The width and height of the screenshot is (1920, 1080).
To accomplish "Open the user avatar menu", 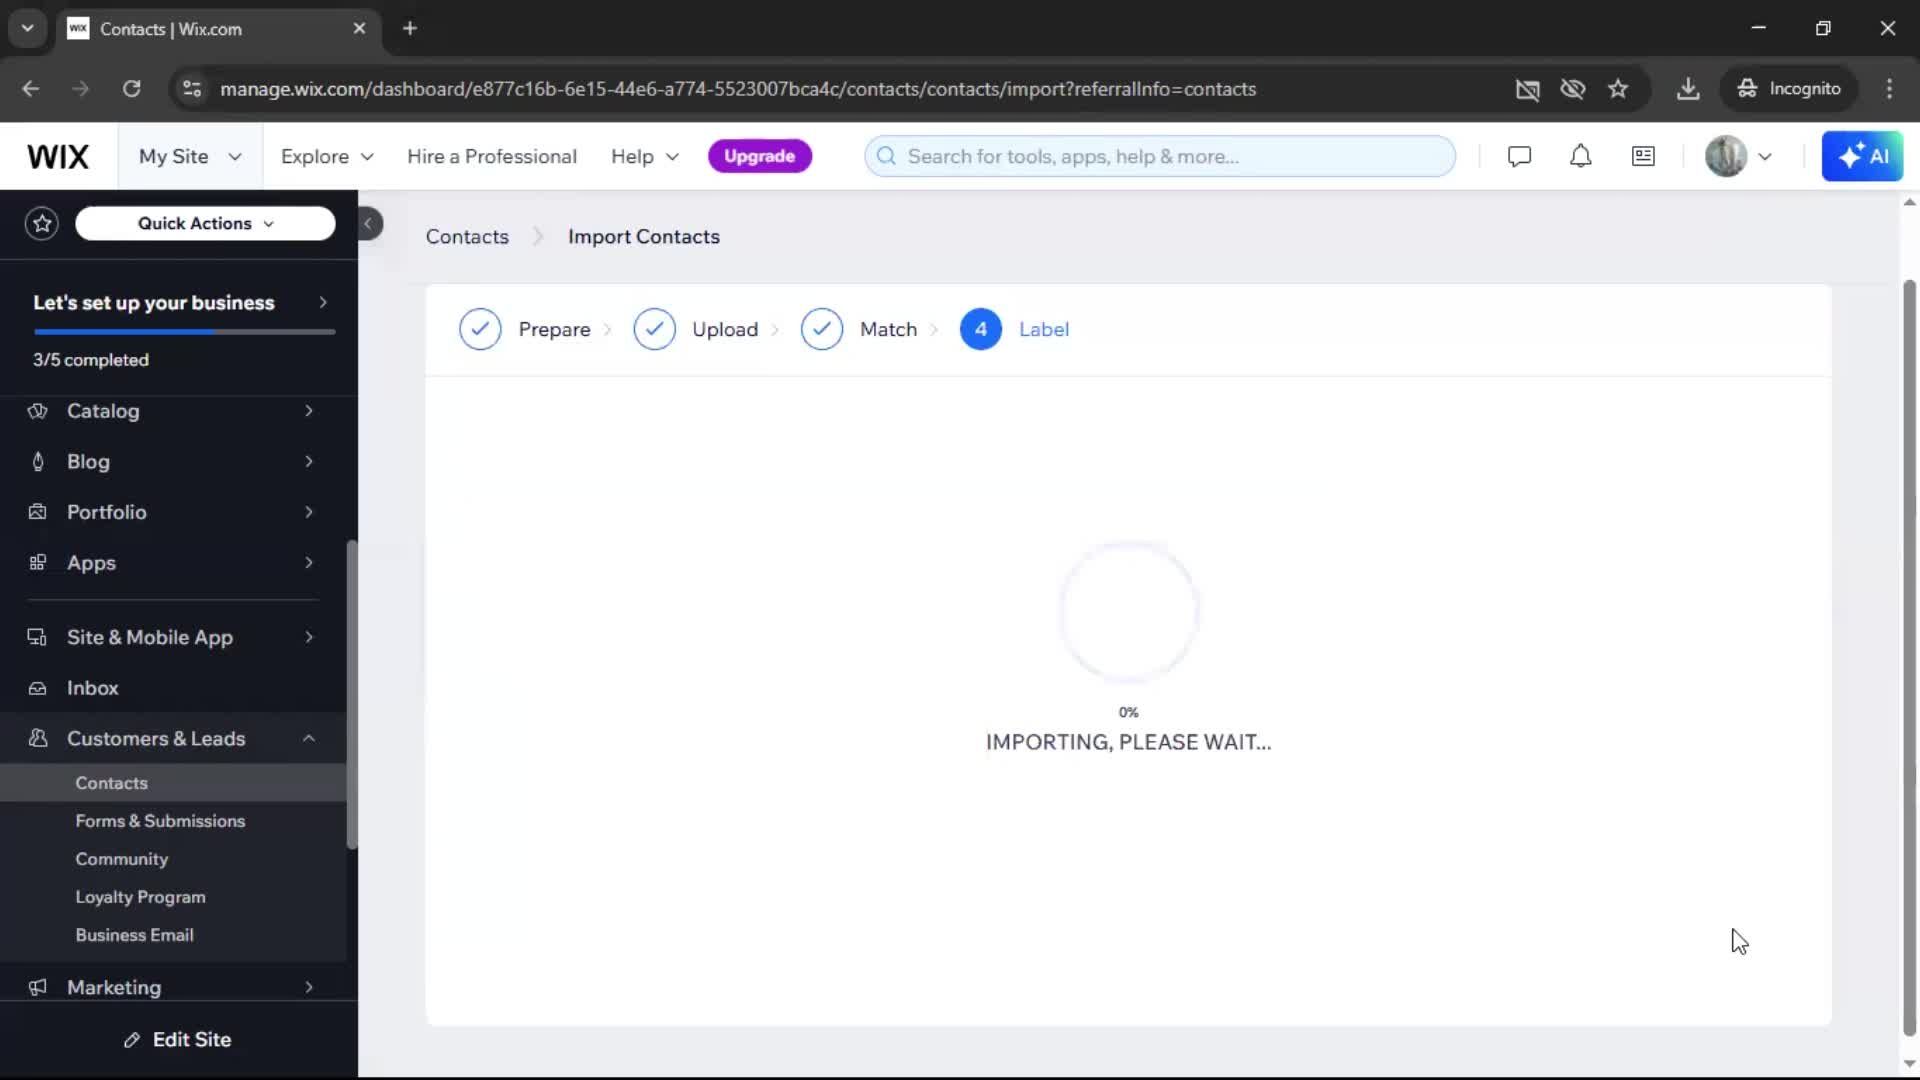I will [1738, 157].
